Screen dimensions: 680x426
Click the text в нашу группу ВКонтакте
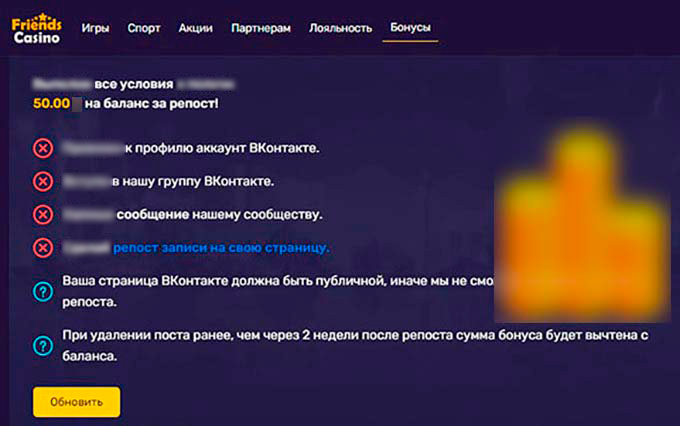[x=193, y=181]
